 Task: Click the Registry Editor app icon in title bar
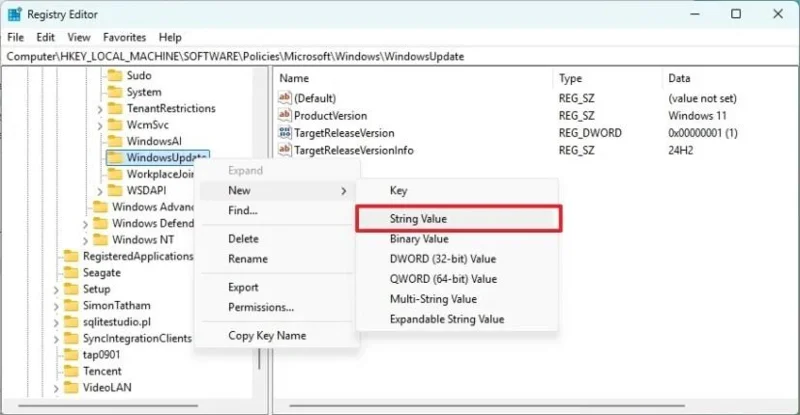(14, 14)
